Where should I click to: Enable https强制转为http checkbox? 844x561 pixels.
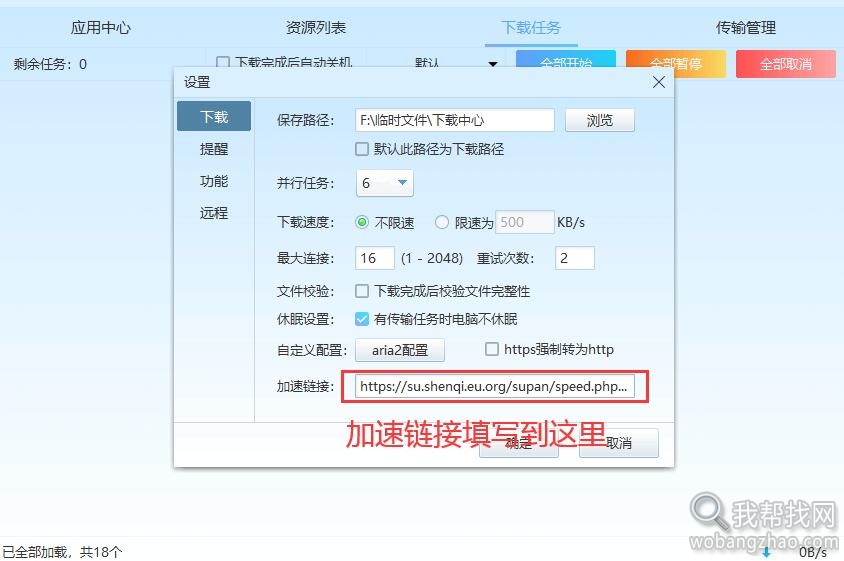coord(492,349)
